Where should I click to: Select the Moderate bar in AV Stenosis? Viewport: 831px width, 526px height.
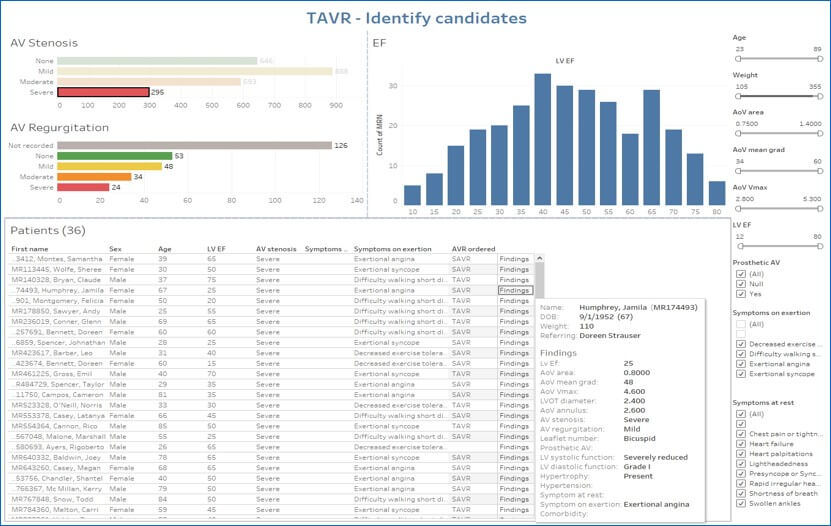(149, 82)
